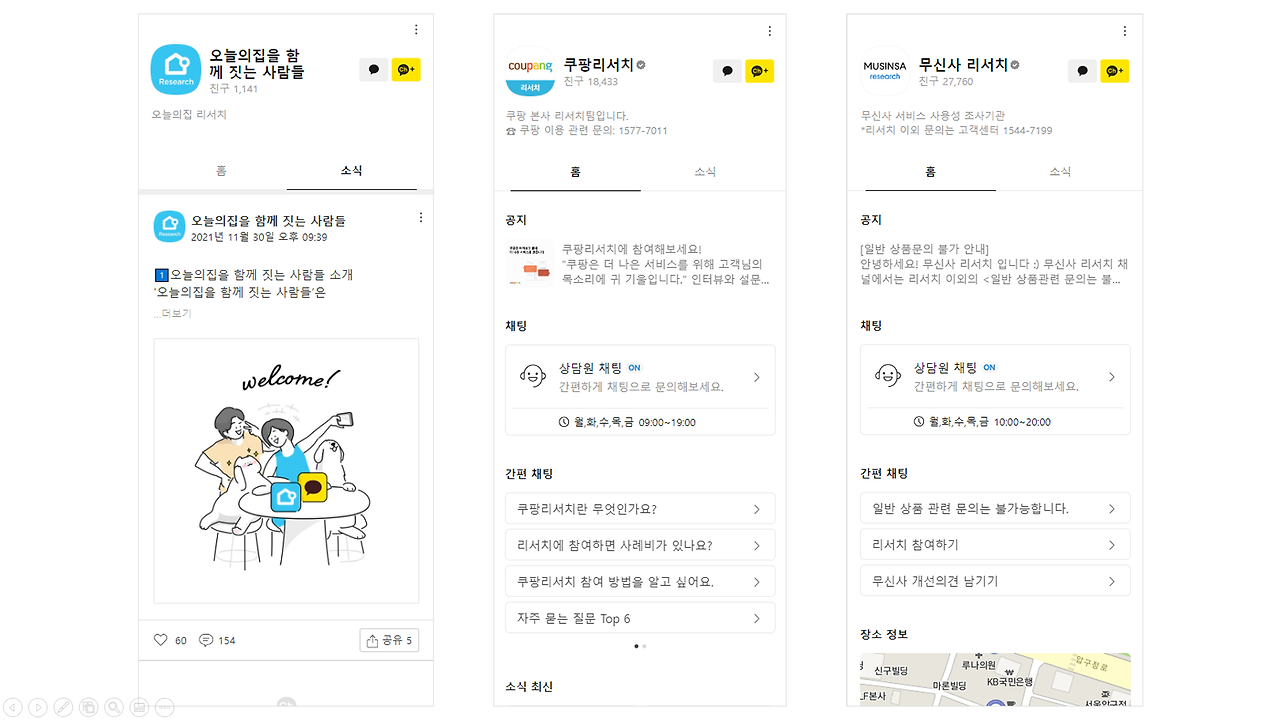This screenshot has width=1280, height=720.
Task: Open the welcome illustration image
Action: tap(286, 471)
